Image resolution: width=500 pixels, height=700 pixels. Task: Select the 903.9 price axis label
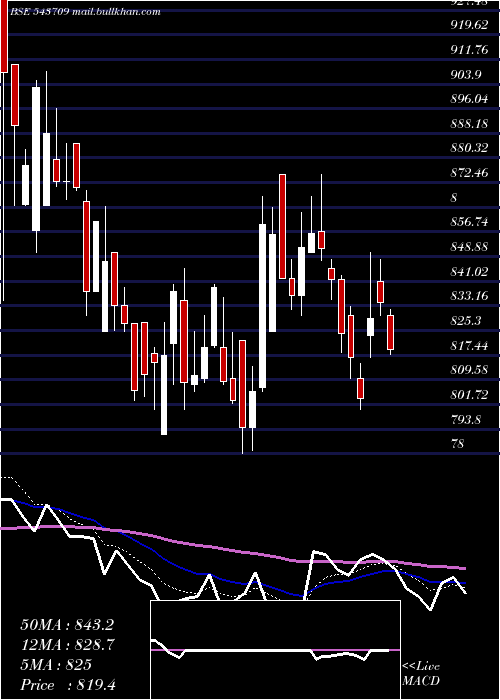coord(466,75)
